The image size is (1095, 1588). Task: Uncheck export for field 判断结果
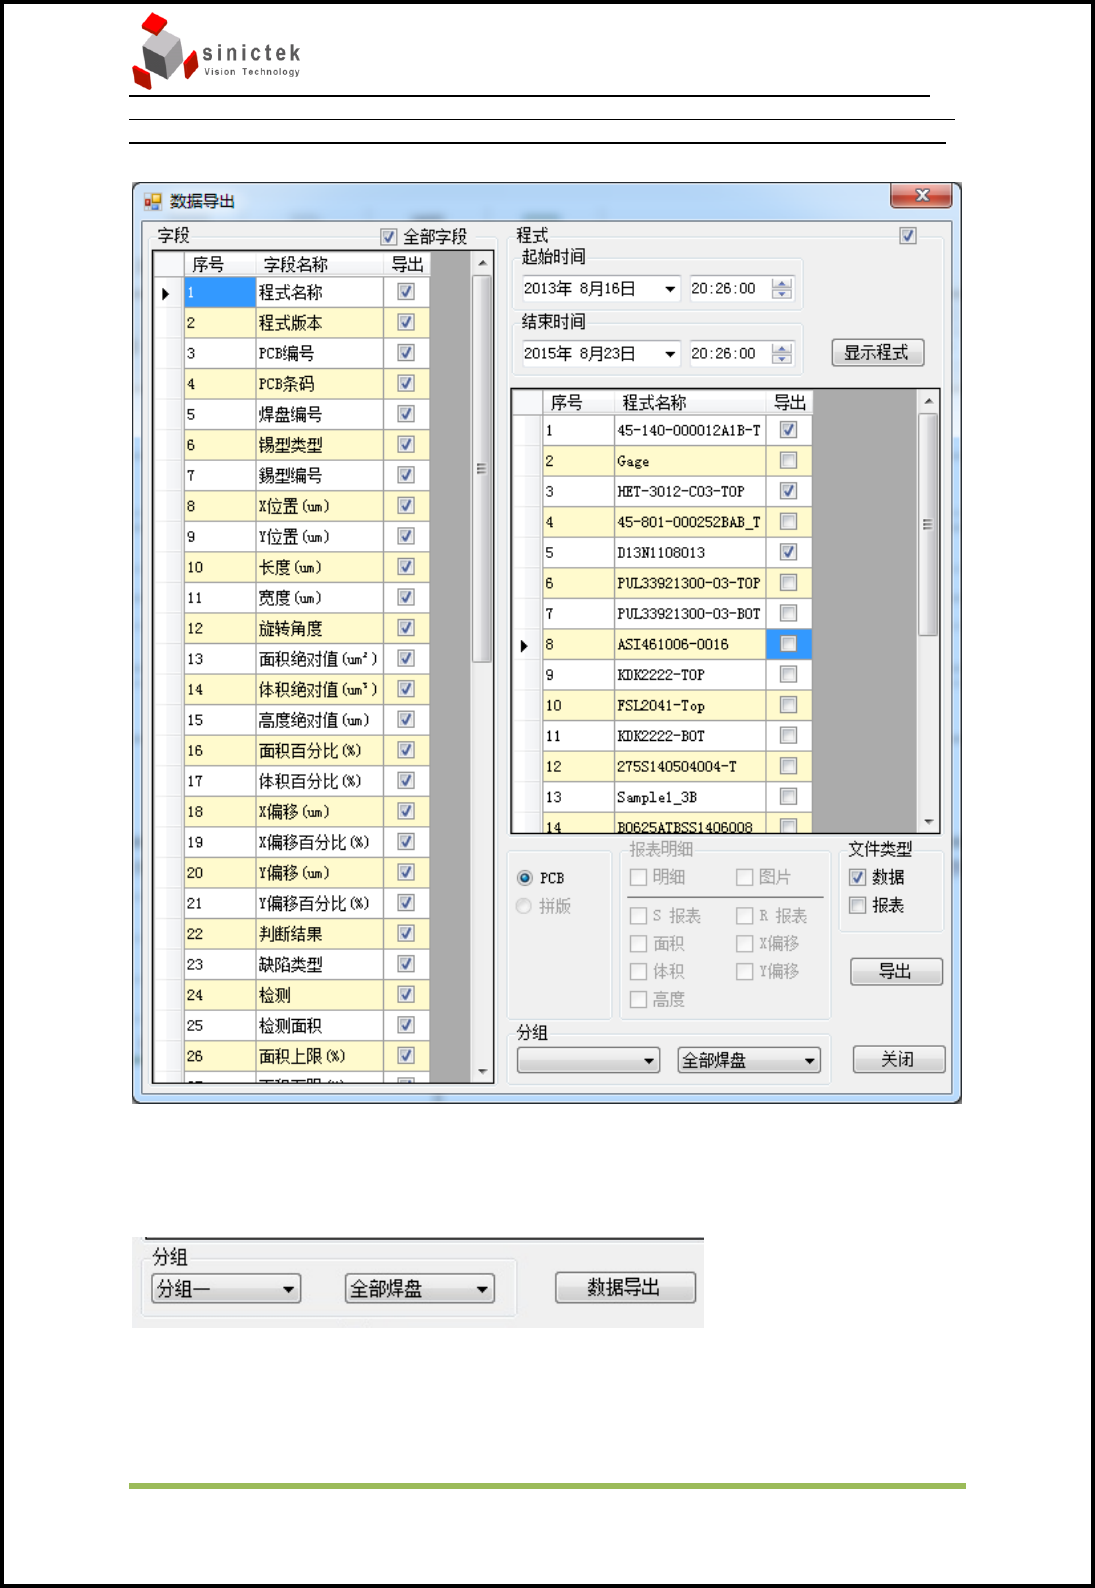406,933
